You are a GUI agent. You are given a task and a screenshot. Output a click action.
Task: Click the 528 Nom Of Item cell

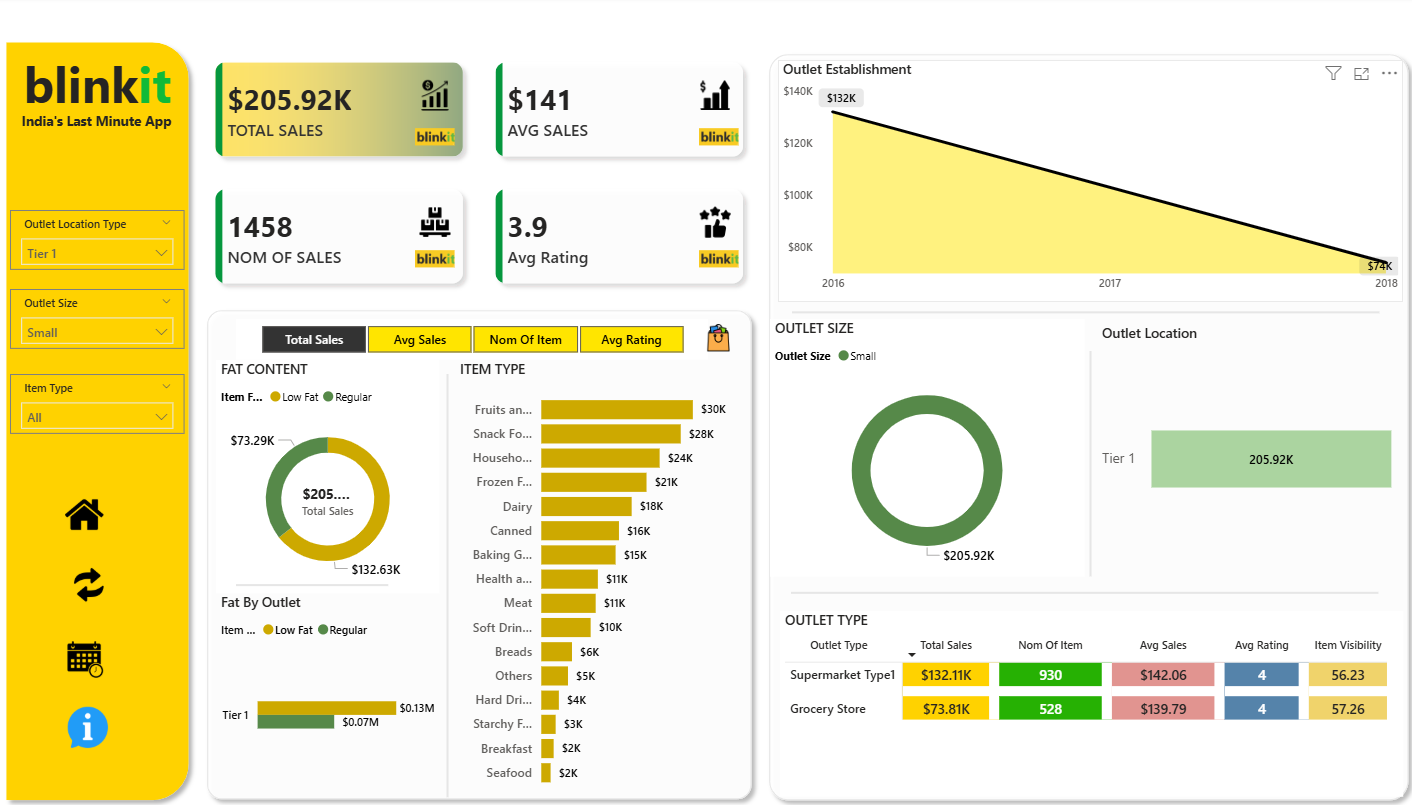(1050, 709)
